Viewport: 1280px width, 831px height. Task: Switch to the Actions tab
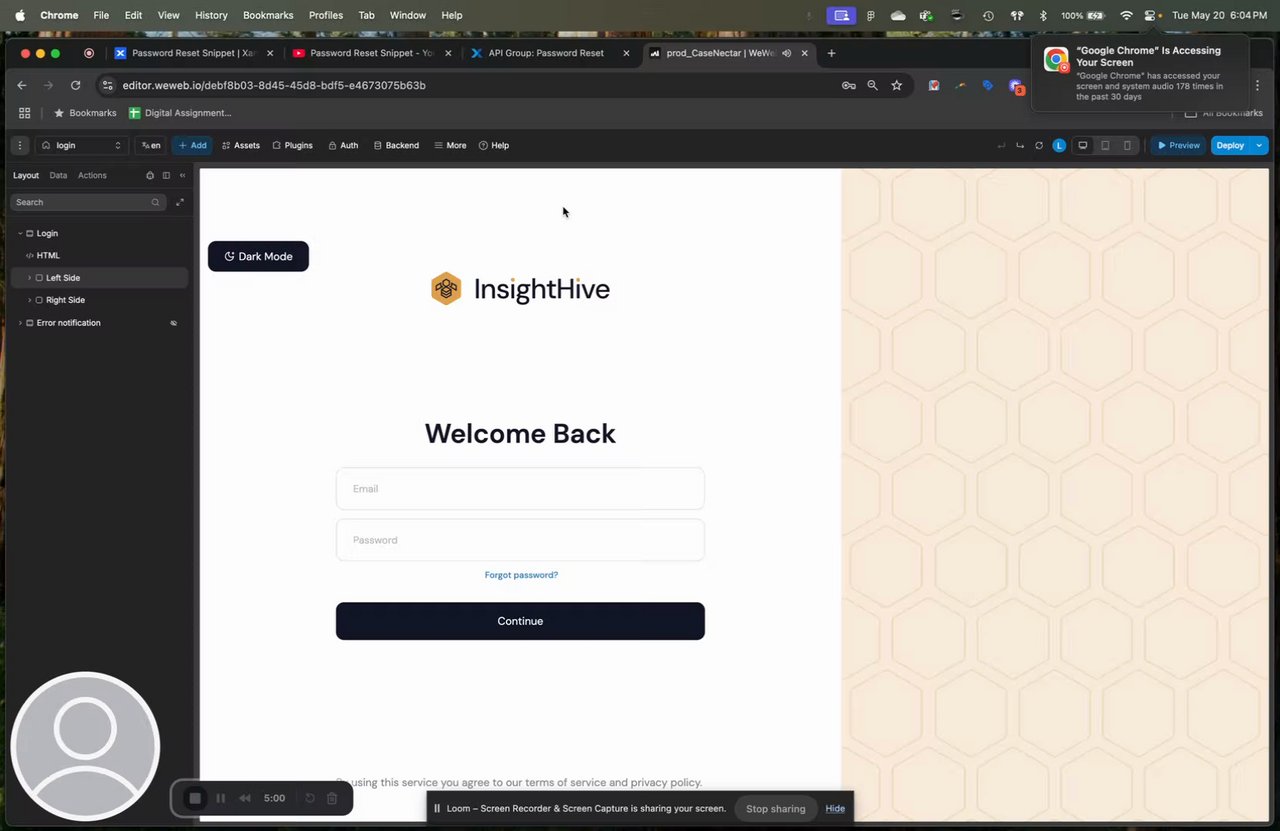point(92,175)
